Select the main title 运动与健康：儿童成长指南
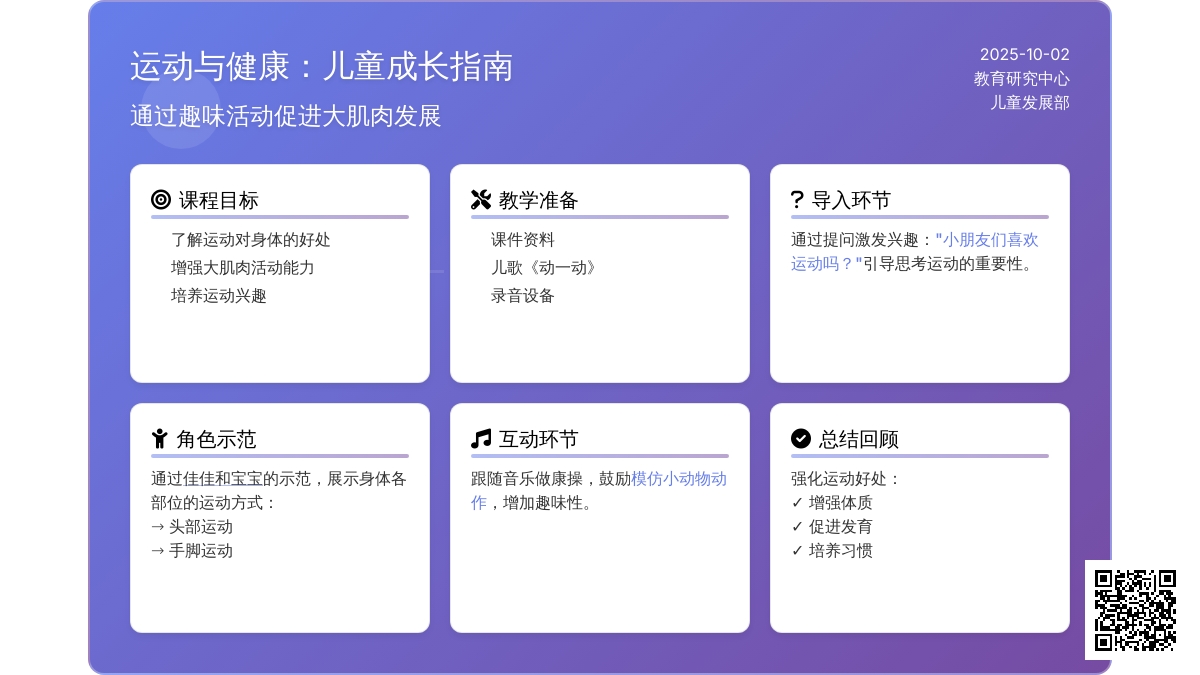 click(321, 67)
